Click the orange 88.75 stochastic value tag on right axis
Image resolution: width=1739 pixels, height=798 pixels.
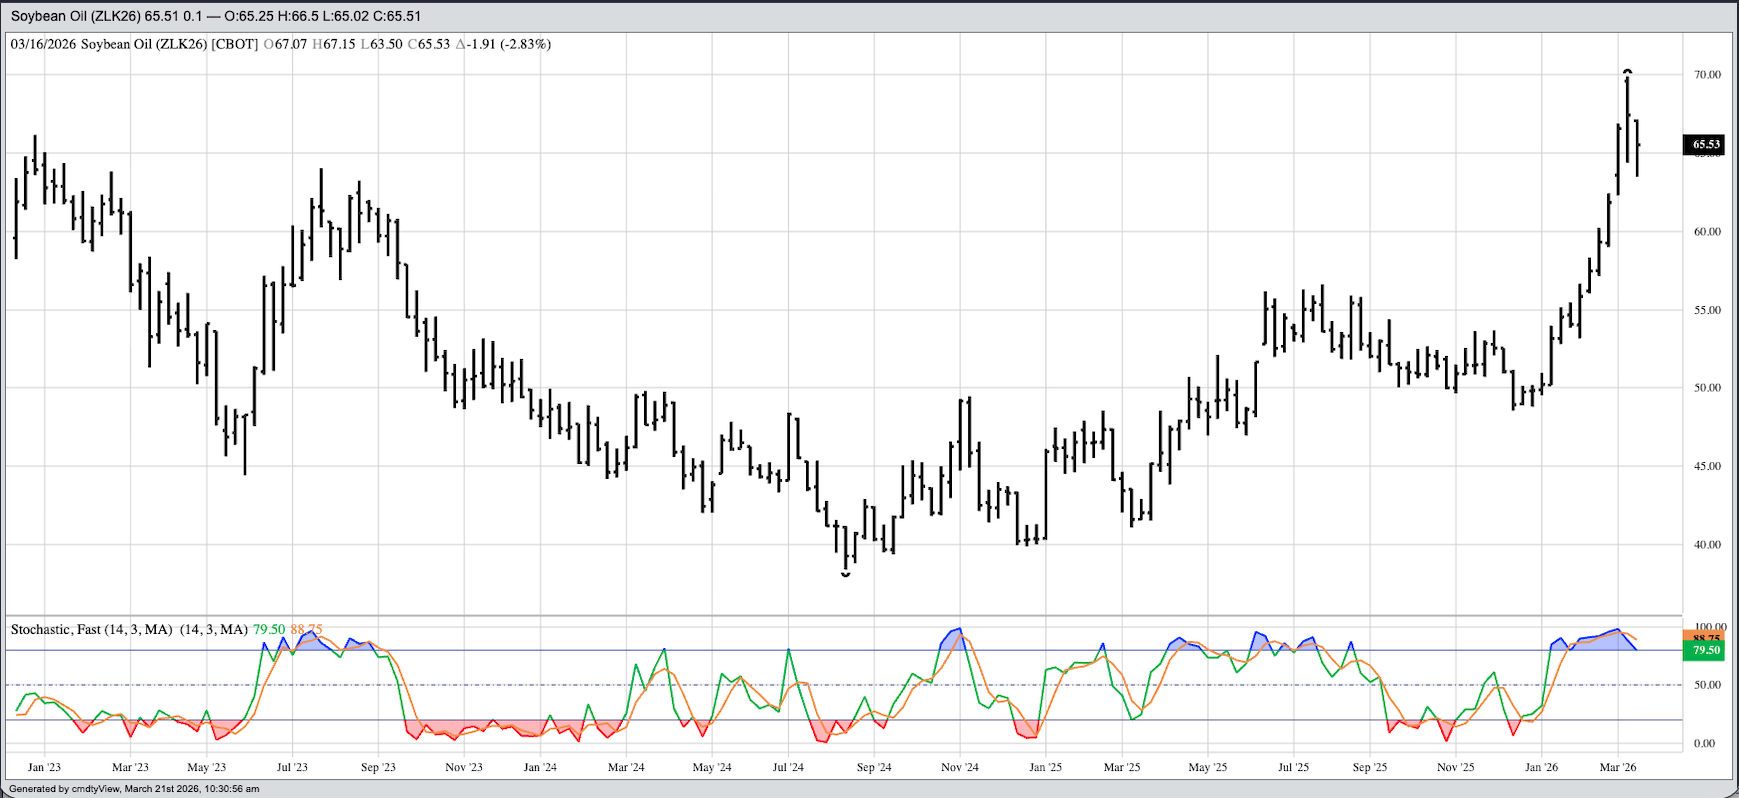pos(1706,637)
